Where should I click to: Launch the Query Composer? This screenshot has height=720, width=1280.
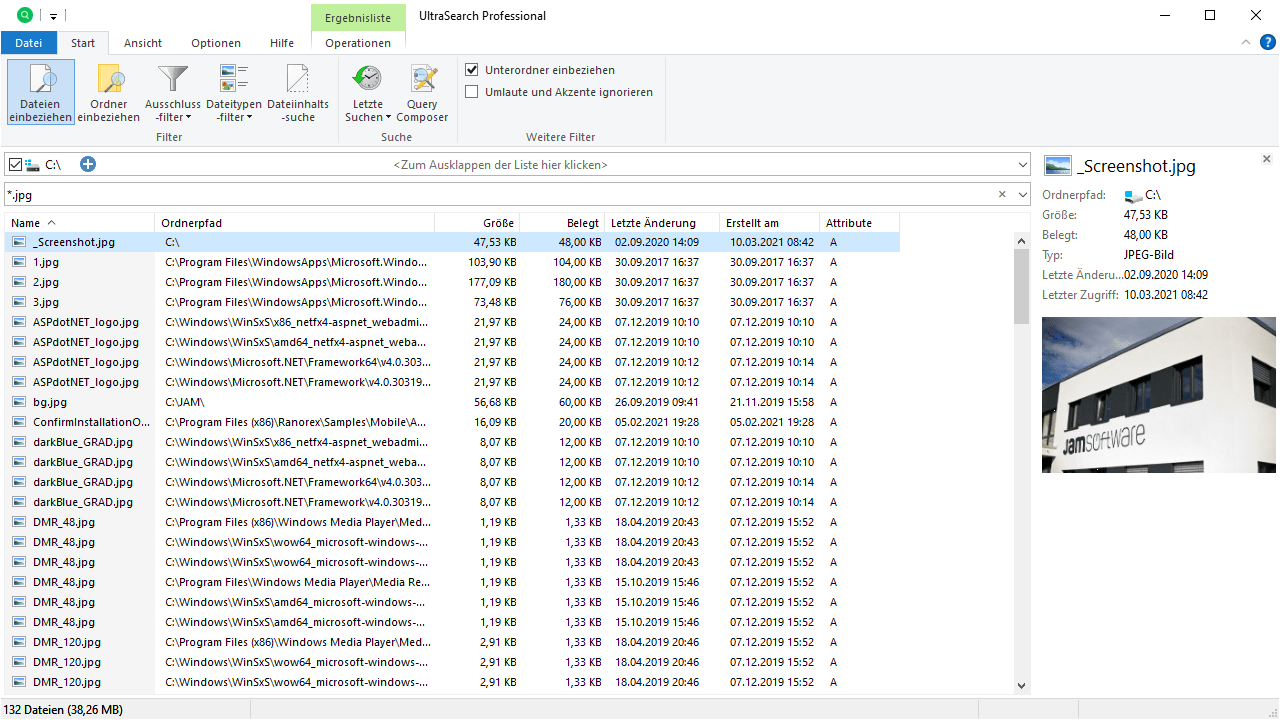(422, 92)
